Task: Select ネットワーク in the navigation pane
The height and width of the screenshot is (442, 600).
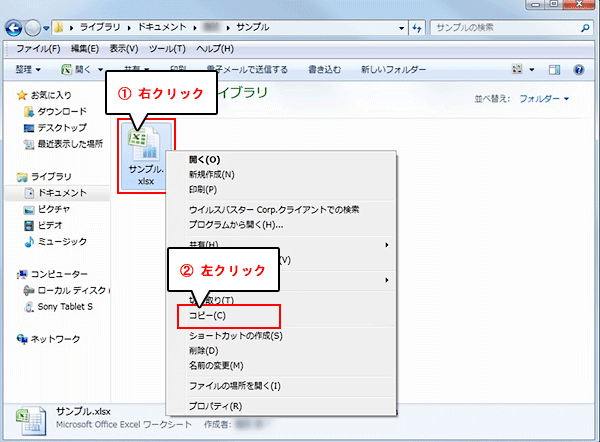Action: click(55, 339)
